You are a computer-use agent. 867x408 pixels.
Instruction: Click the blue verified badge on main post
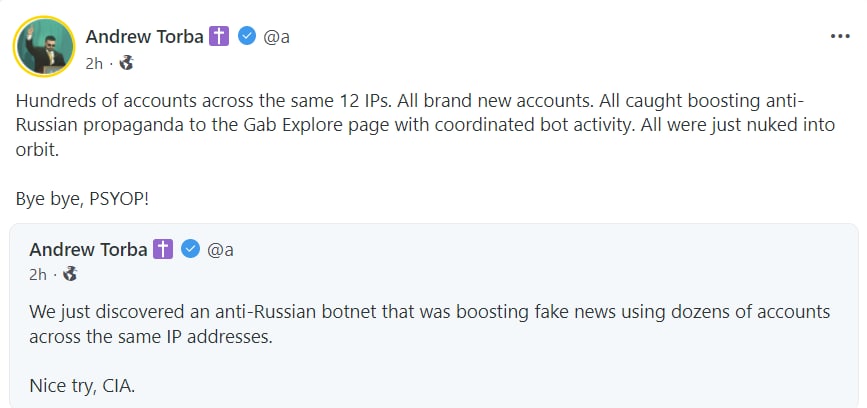(248, 37)
